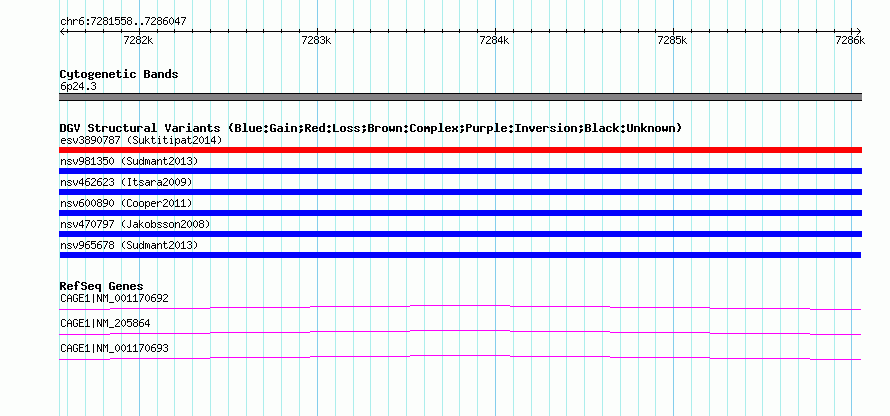Click the red loss bar for esv3890787
Screen dimensions: 890x416
click(x=460, y=150)
